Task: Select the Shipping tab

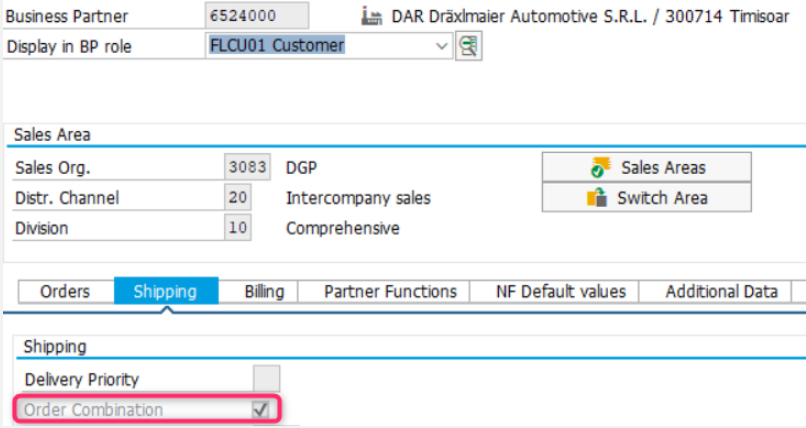Action: tap(164, 292)
